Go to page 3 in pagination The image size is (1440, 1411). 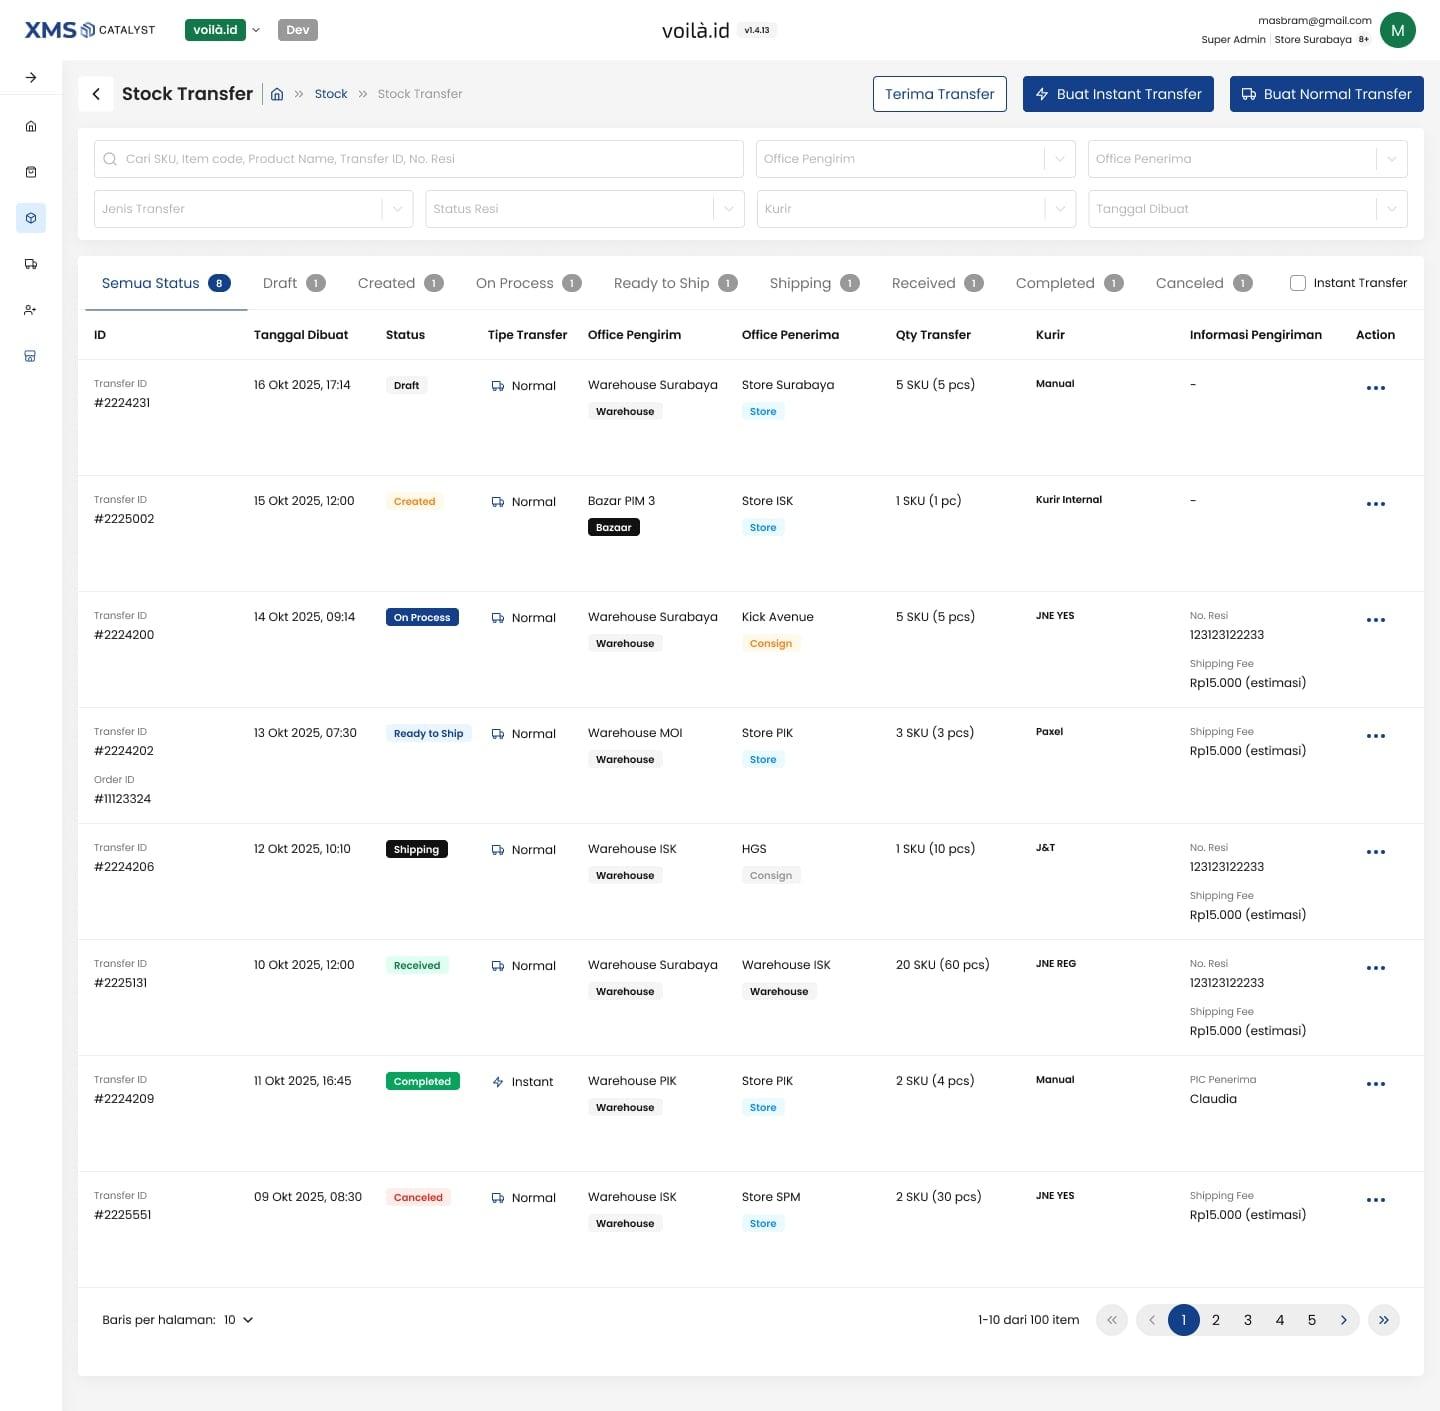pos(1248,1320)
